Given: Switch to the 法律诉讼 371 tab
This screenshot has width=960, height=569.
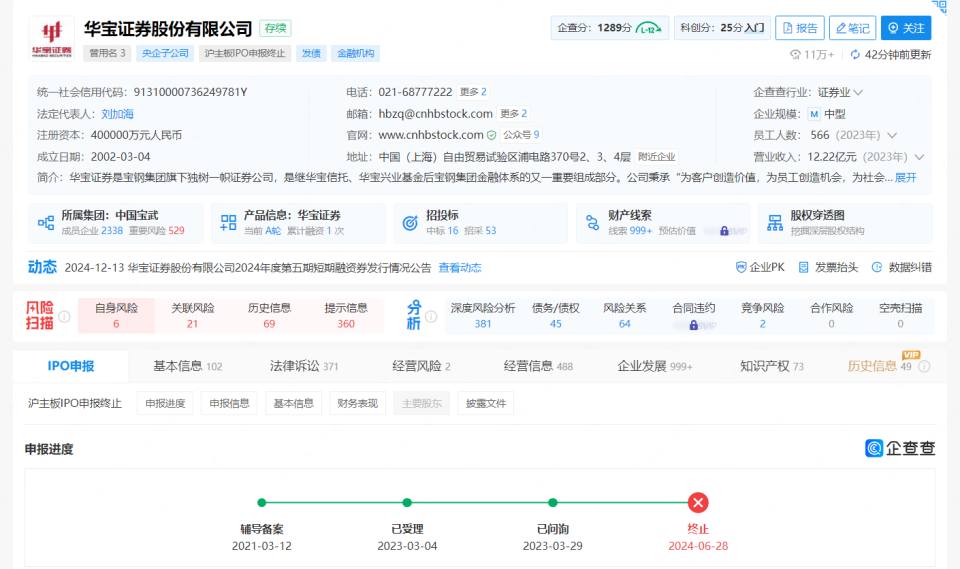Looking at the screenshot, I should [x=304, y=366].
